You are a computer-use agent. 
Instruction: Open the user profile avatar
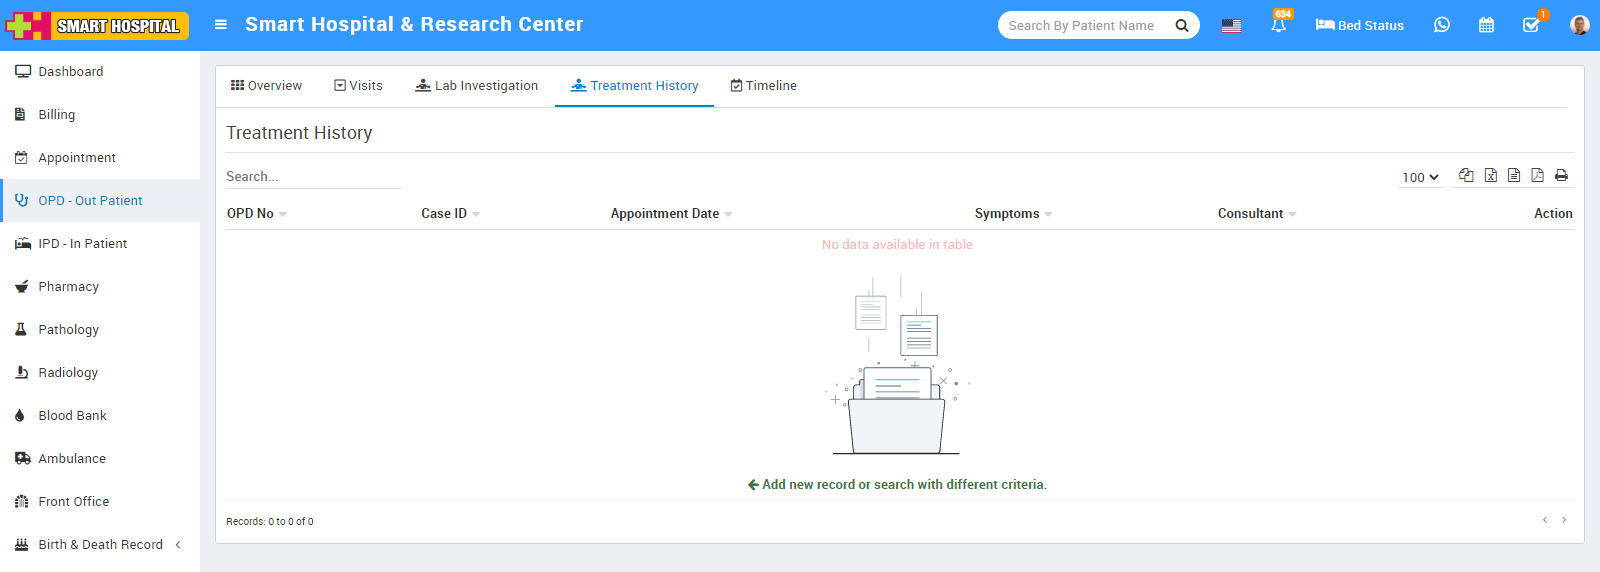[1580, 25]
